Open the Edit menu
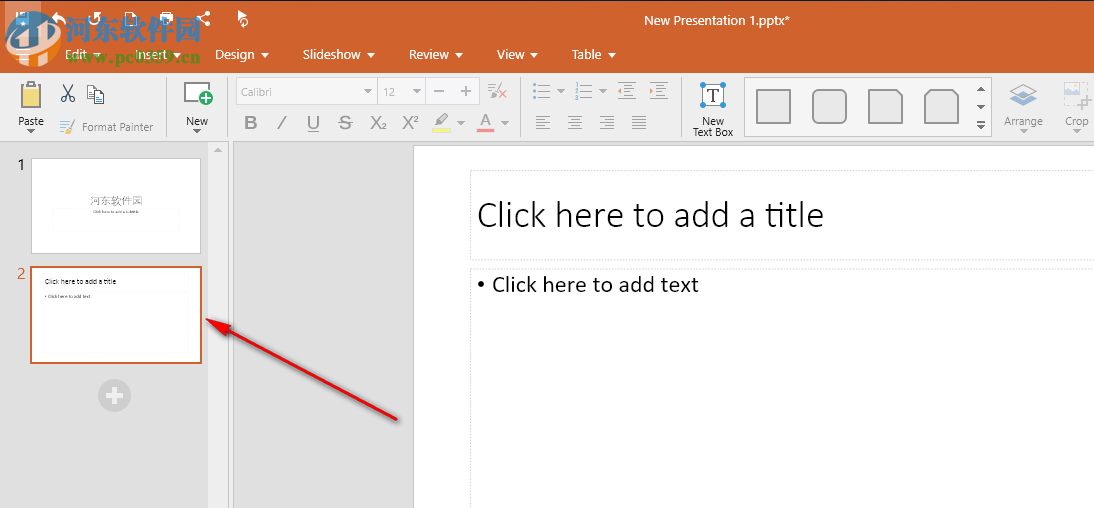This screenshot has height=508, width=1094. (83, 54)
